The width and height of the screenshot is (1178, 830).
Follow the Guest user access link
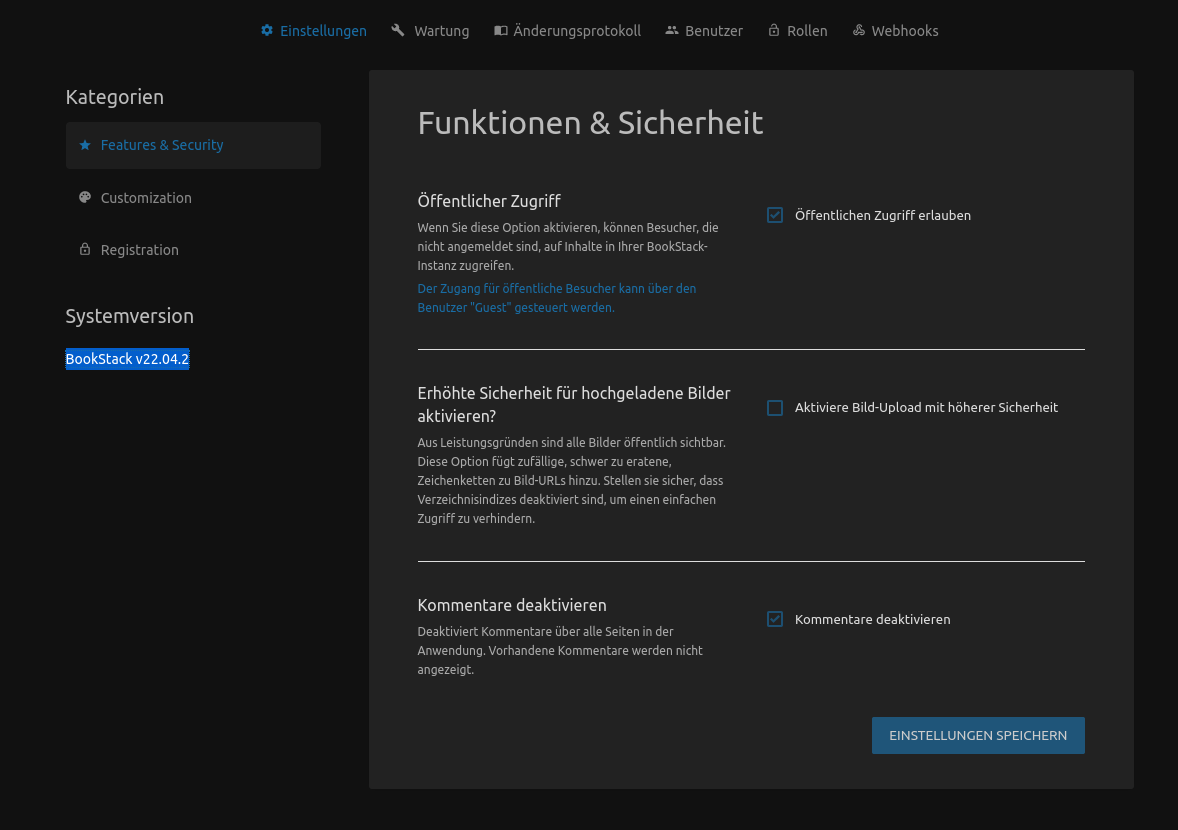(x=556, y=298)
